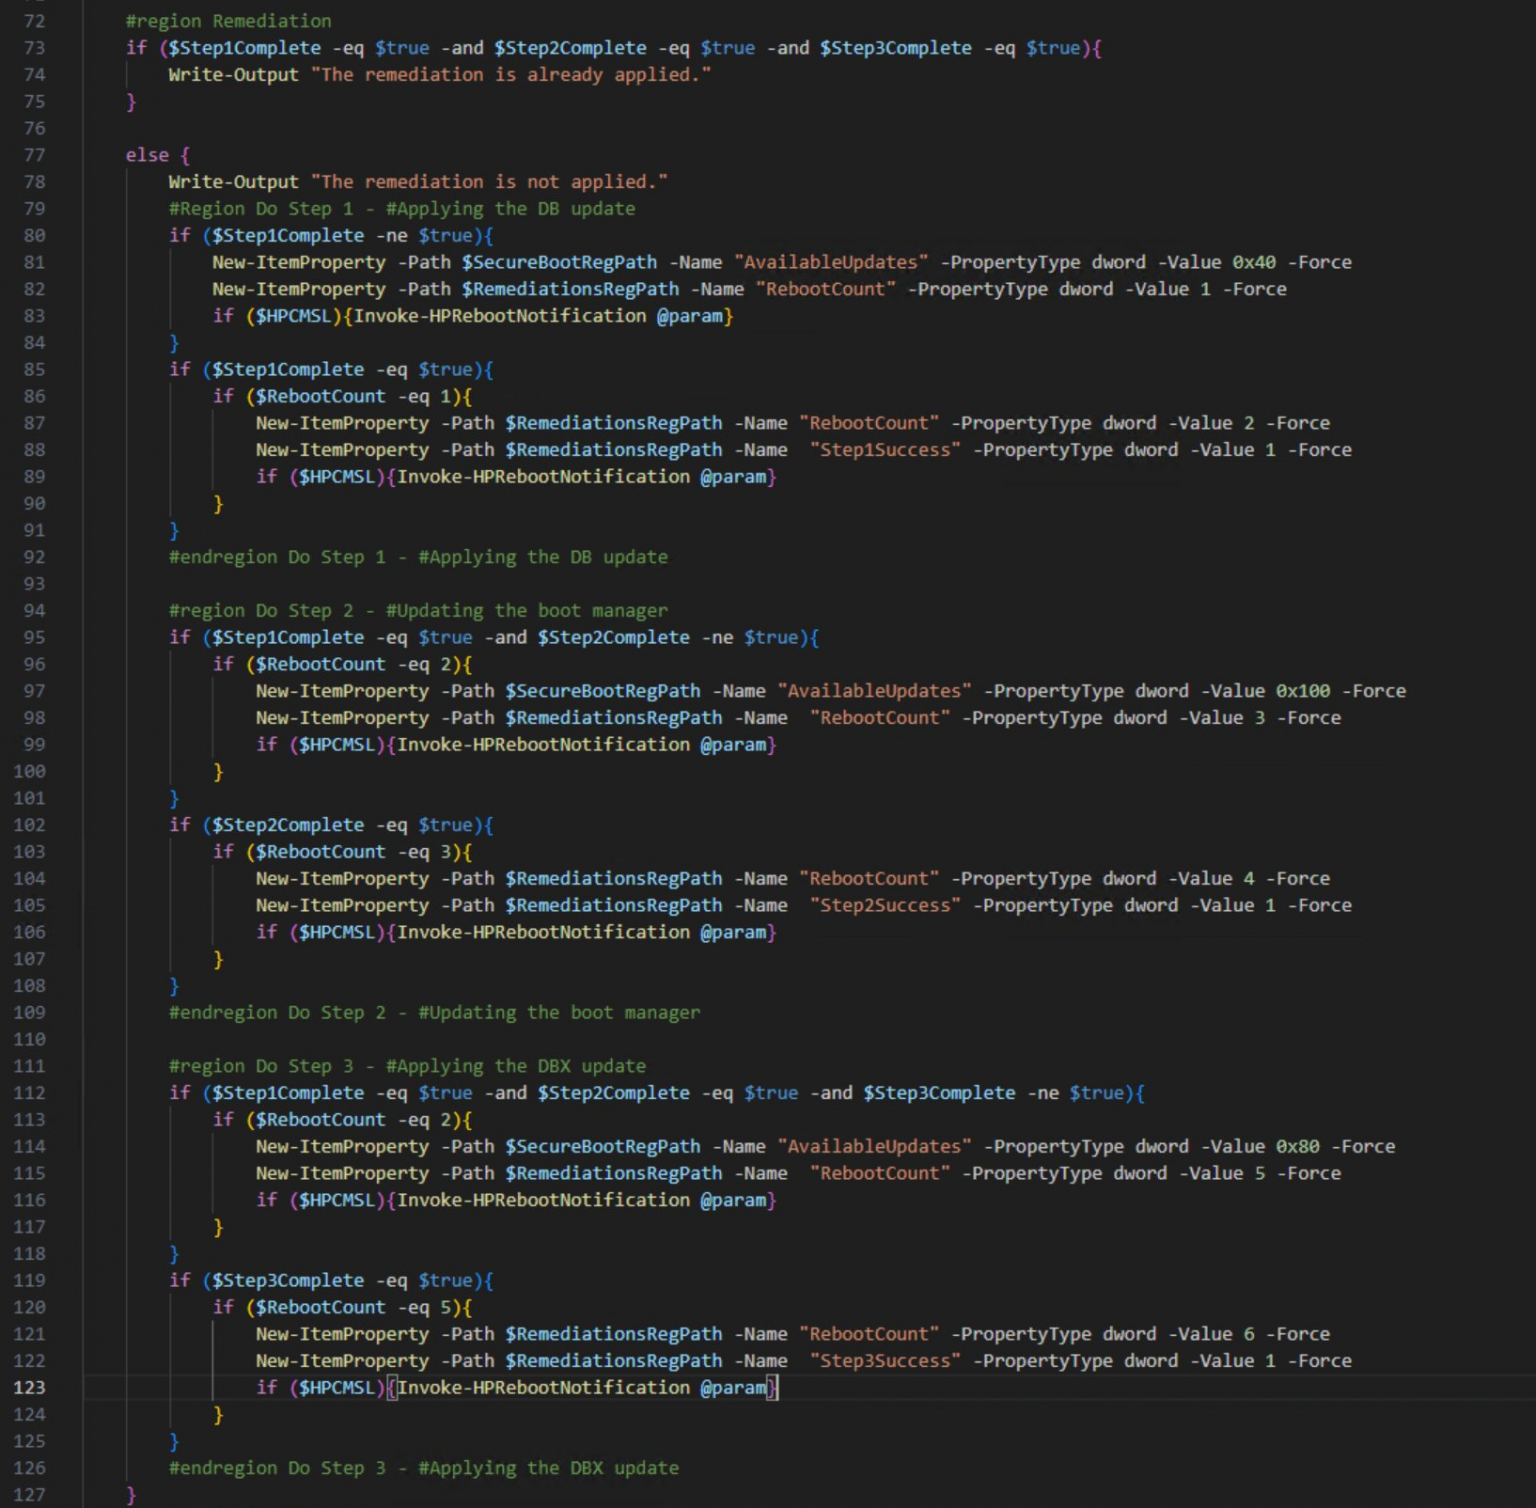Click the highlighted line number 123
The image size is (1536, 1508).
(x=30, y=1388)
